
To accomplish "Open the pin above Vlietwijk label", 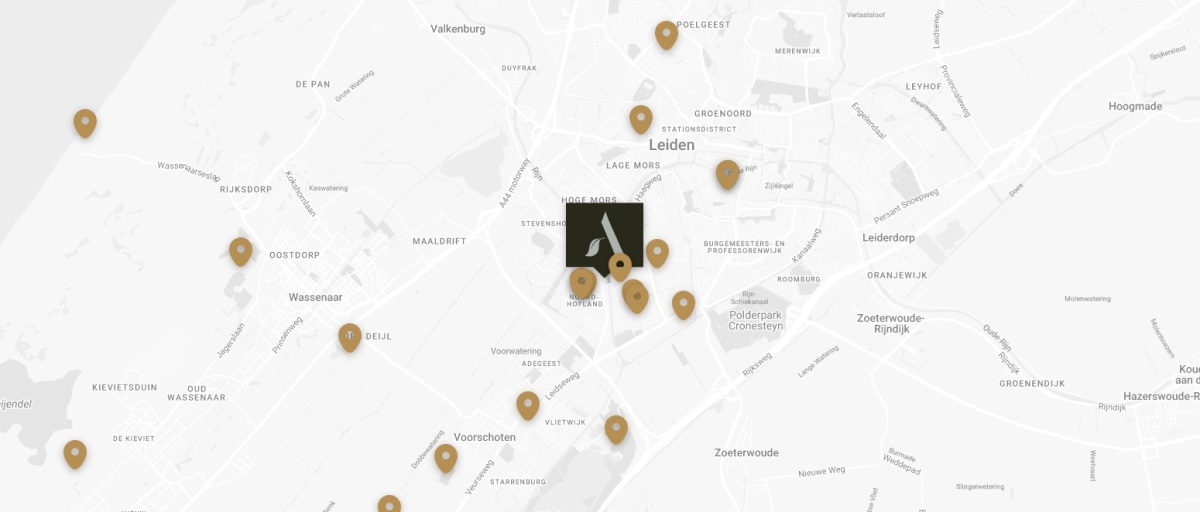I will [528, 405].
